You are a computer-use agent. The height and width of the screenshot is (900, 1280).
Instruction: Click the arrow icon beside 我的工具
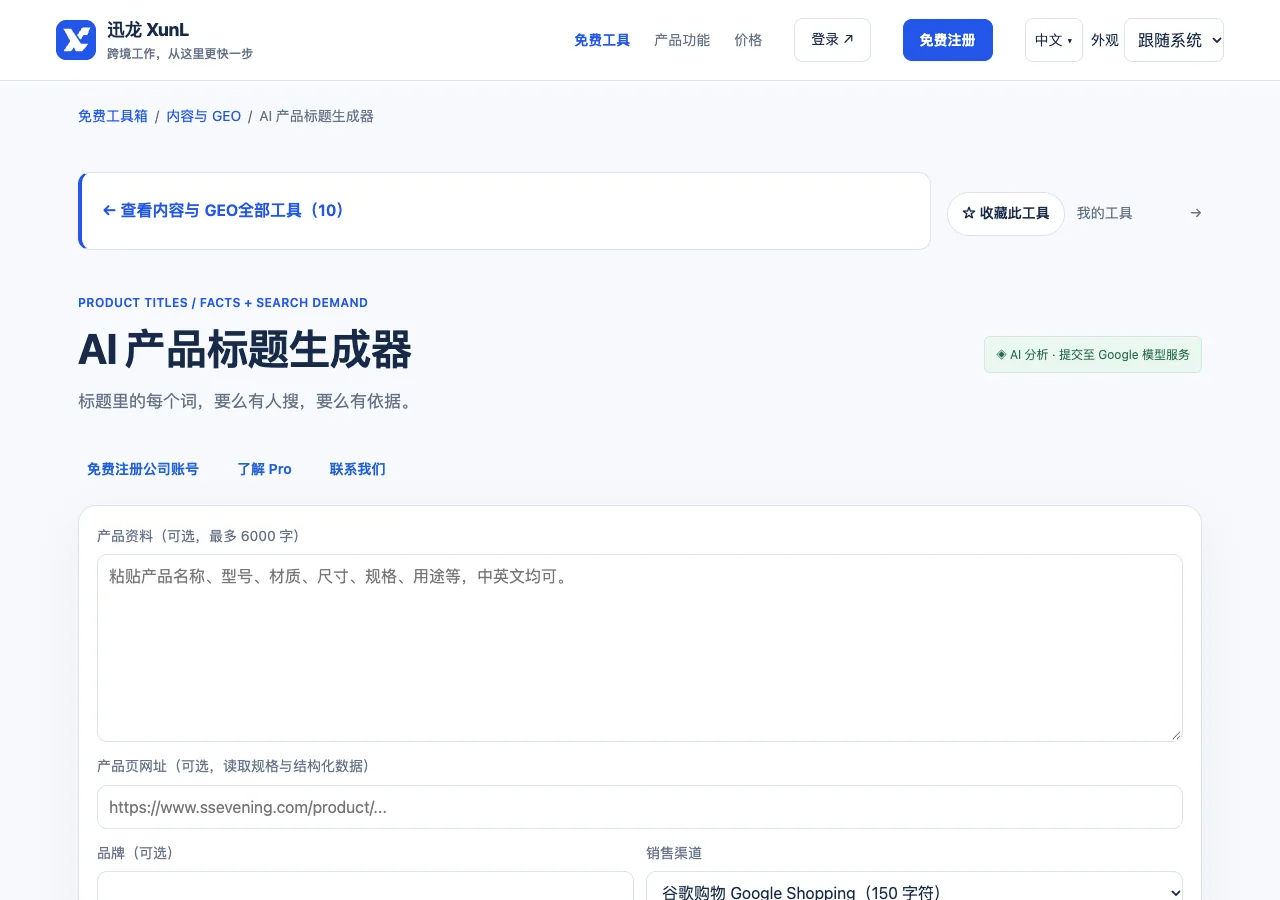[1195, 213]
